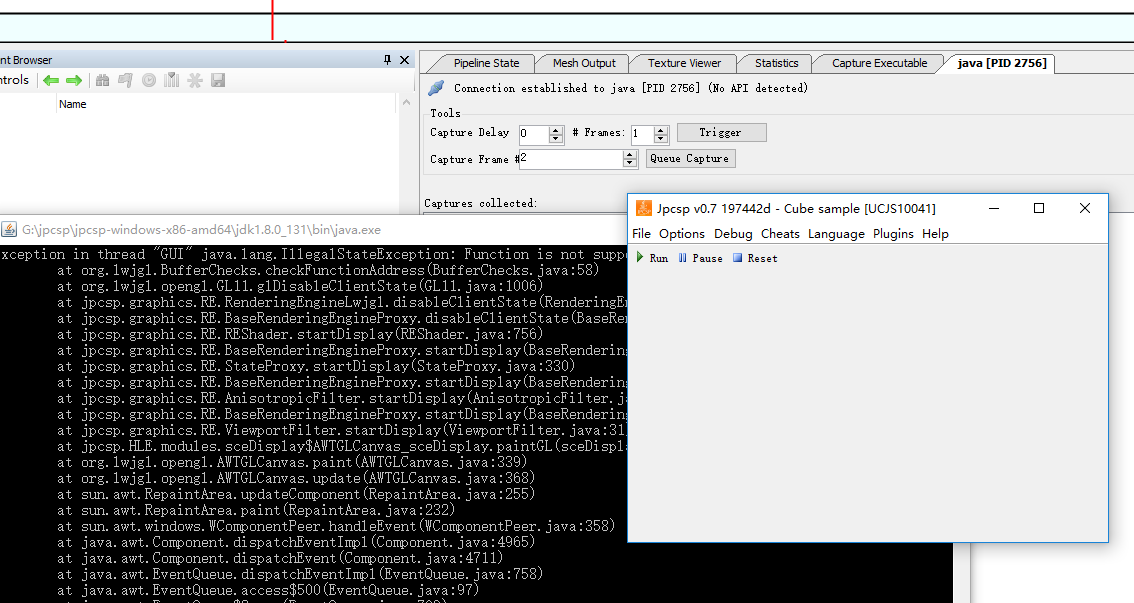Viewport: 1134px width, 603px height.
Task: Click the floppy disk export icon
Action: click(218, 80)
